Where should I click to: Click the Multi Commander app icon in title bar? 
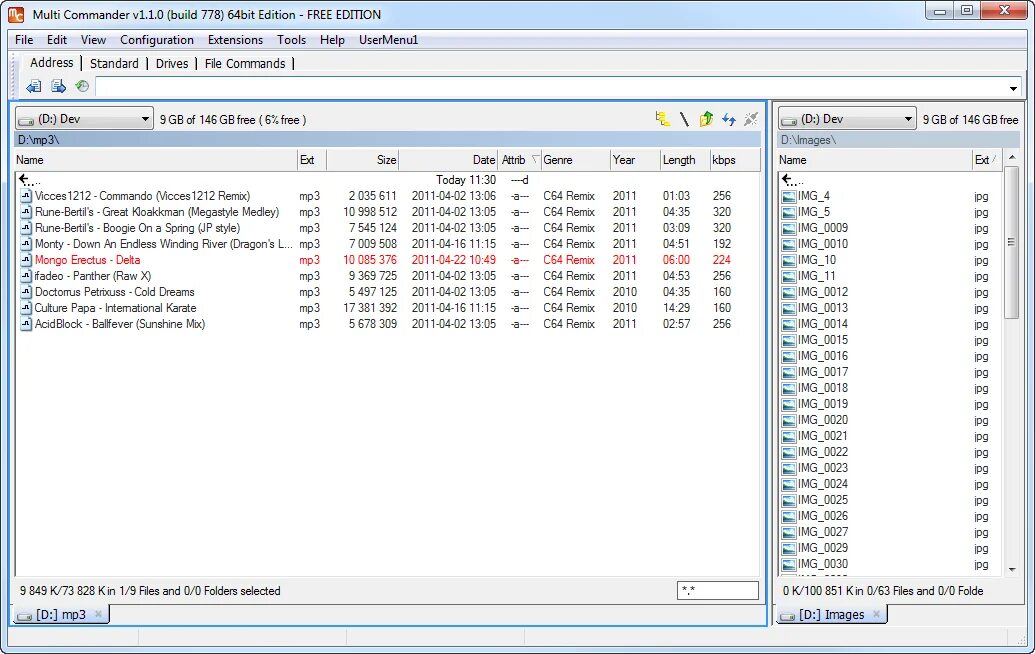[x=16, y=14]
